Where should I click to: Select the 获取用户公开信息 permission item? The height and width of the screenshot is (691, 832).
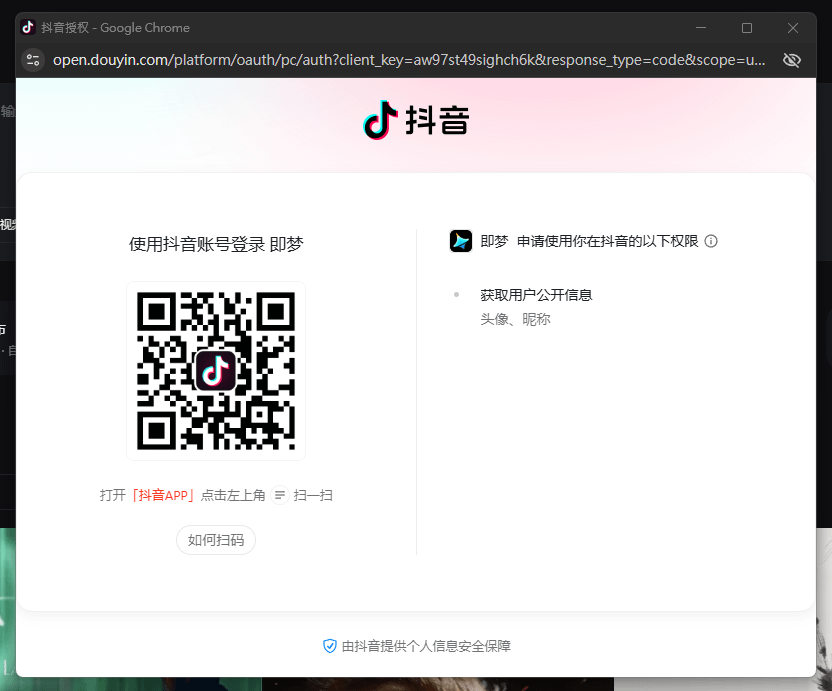pos(536,295)
